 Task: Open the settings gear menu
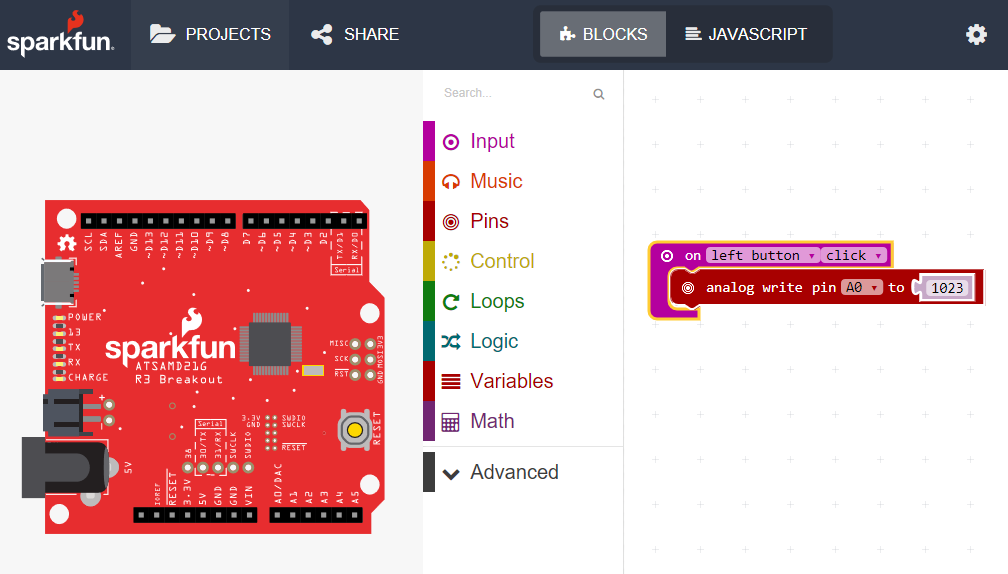pyautogui.click(x=976, y=34)
